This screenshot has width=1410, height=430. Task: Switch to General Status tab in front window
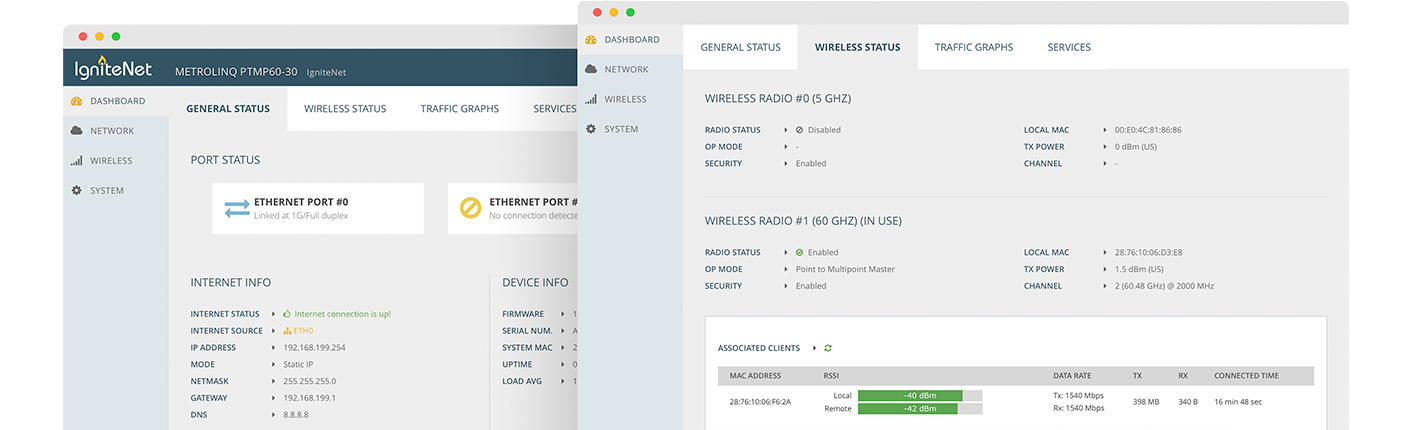point(740,47)
